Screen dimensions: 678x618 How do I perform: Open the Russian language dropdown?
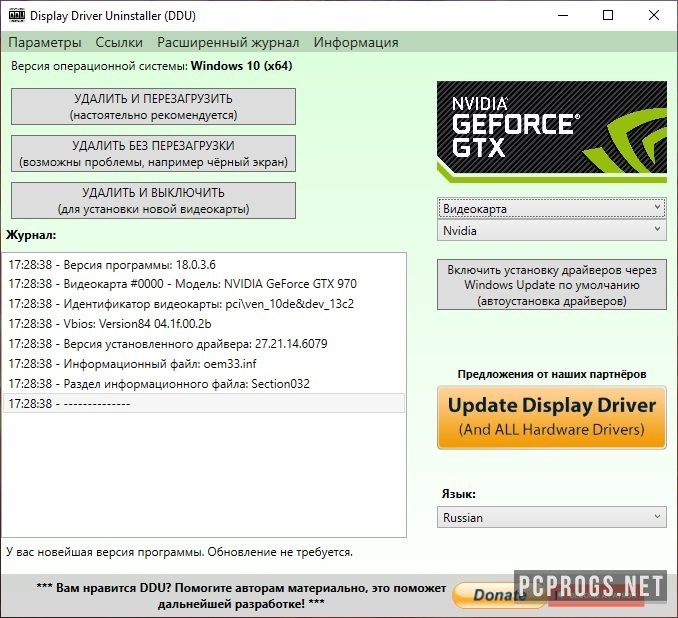click(552, 517)
